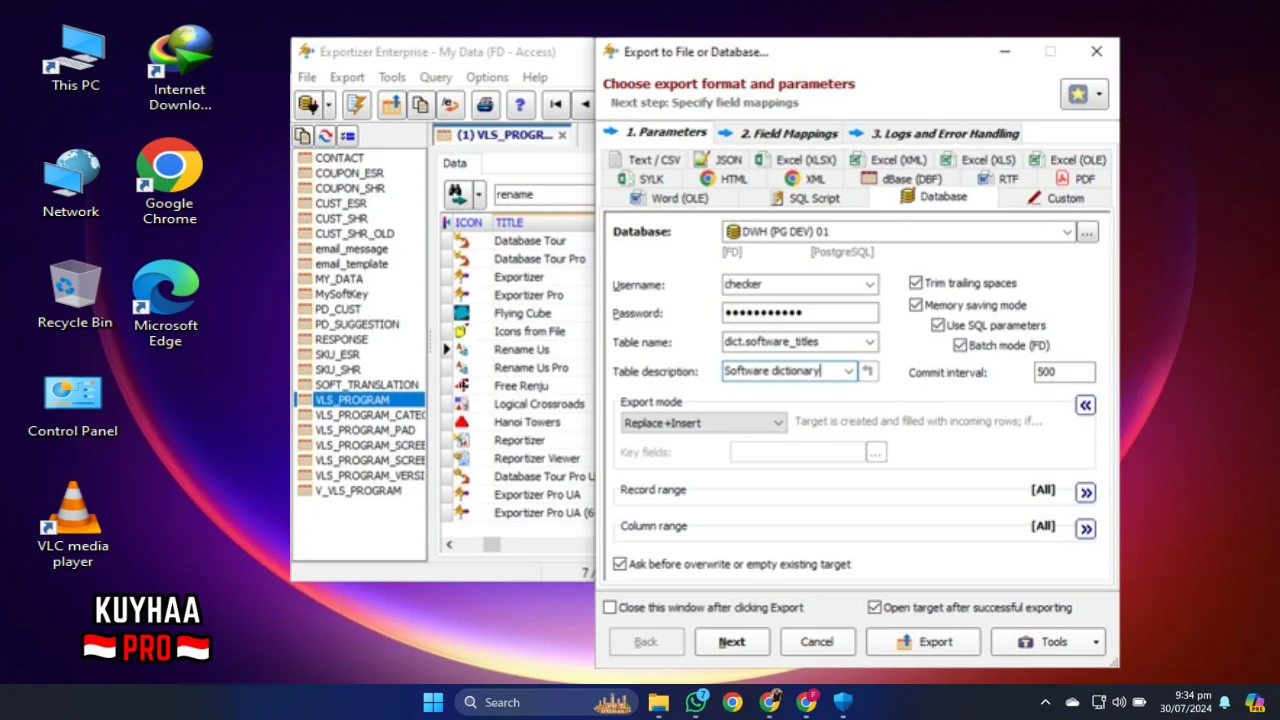Open WhatsApp from the taskbar

tap(696, 702)
